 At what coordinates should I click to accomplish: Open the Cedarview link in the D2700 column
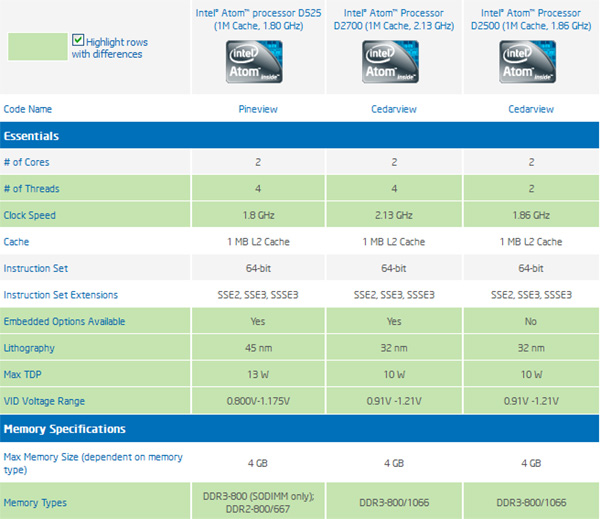point(394,109)
